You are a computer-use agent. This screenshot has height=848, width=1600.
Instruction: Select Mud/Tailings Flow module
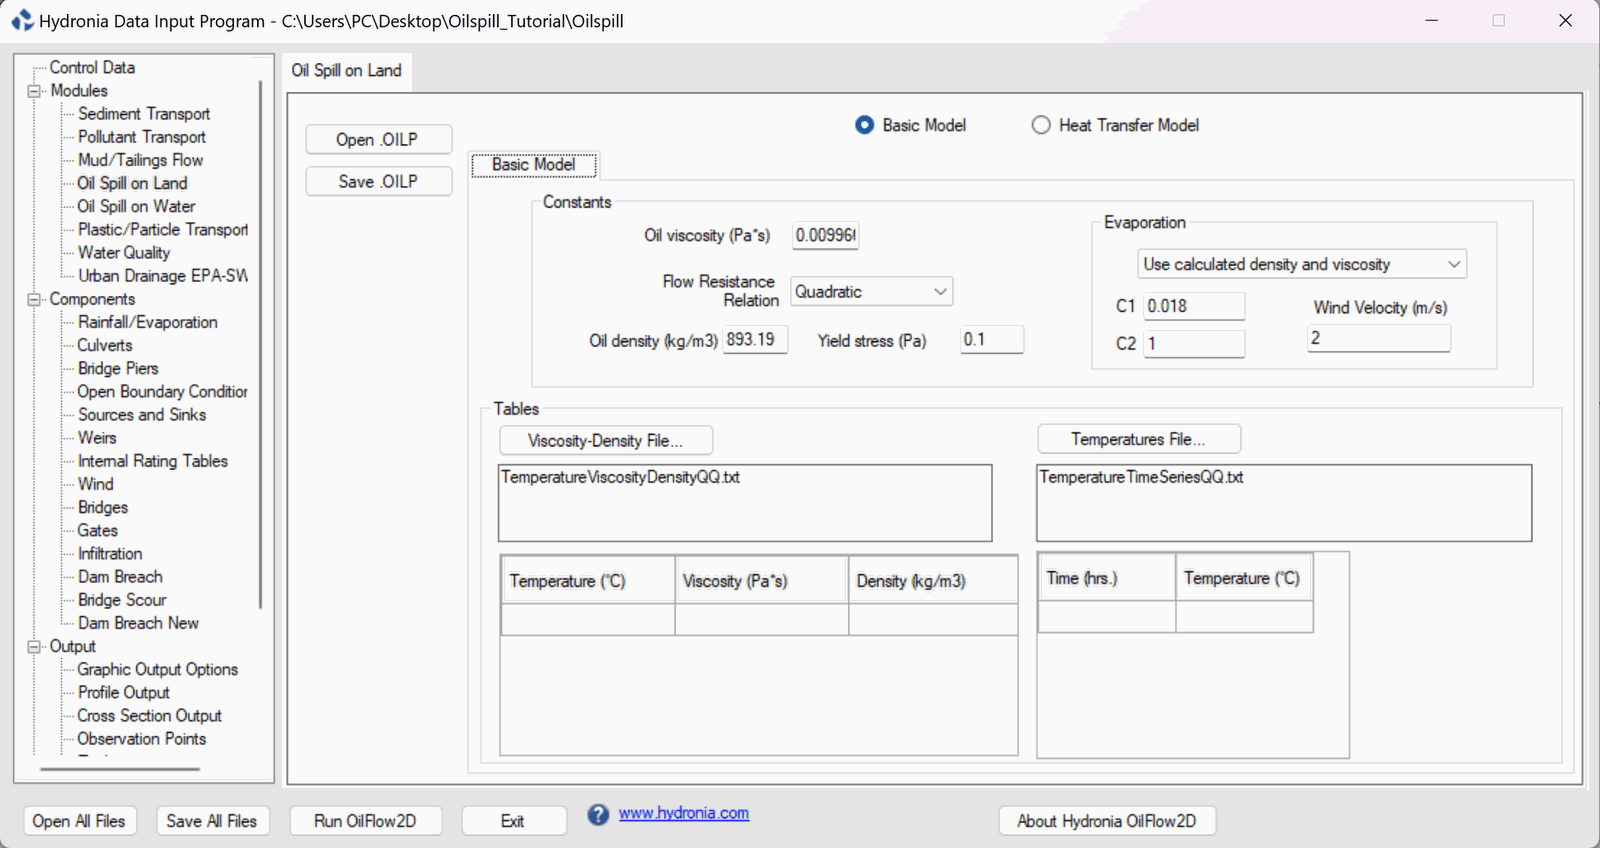[x=140, y=160]
